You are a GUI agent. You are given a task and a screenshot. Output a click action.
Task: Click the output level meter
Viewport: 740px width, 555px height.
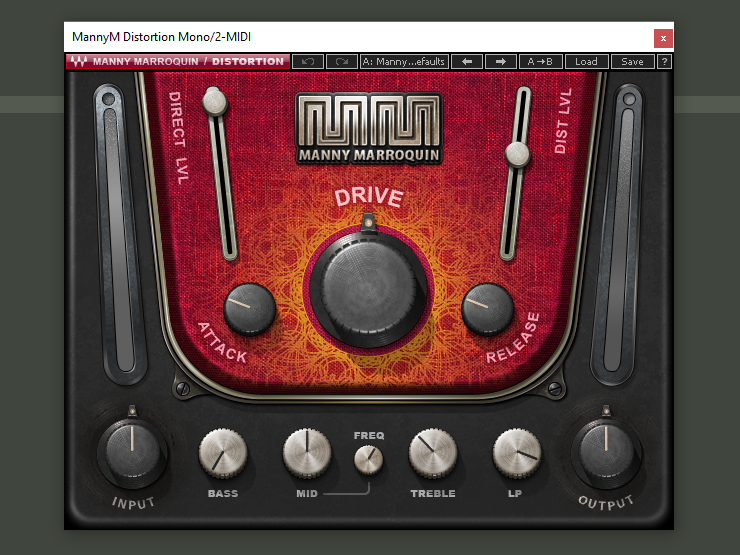618,240
